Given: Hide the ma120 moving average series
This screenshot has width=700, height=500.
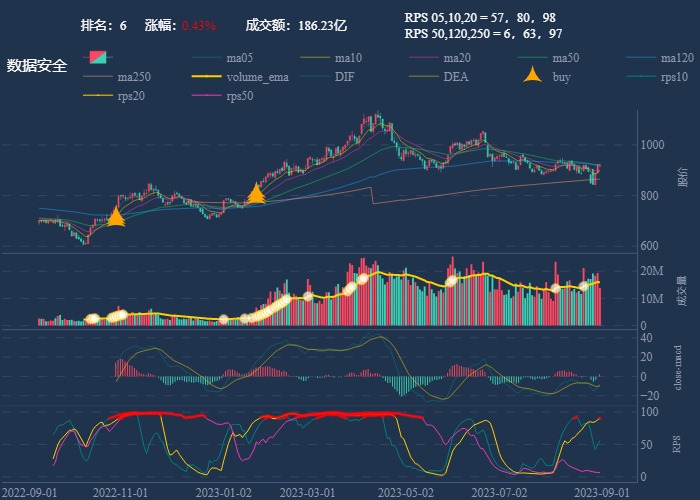Looking at the screenshot, I should point(677,57).
